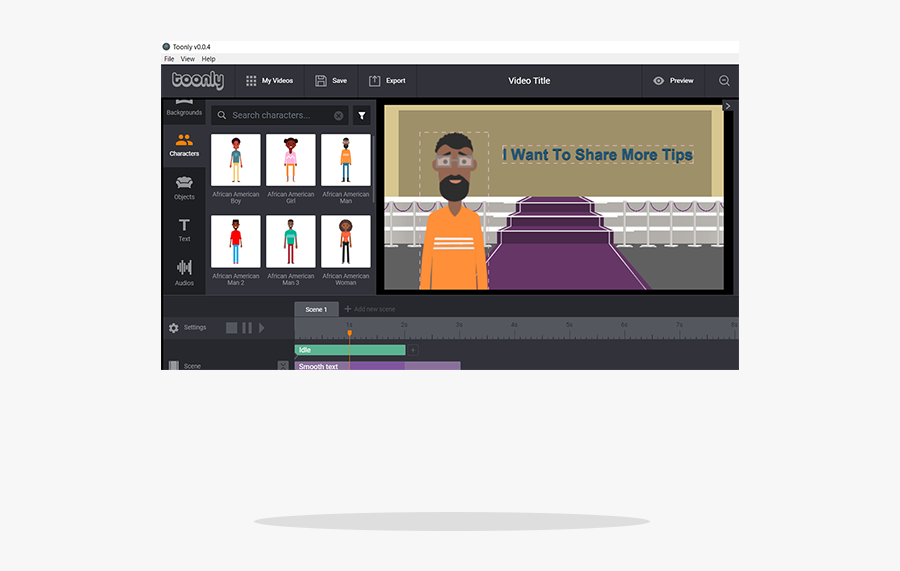
Task: Open timeline Settings gear
Action: click(x=174, y=328)
